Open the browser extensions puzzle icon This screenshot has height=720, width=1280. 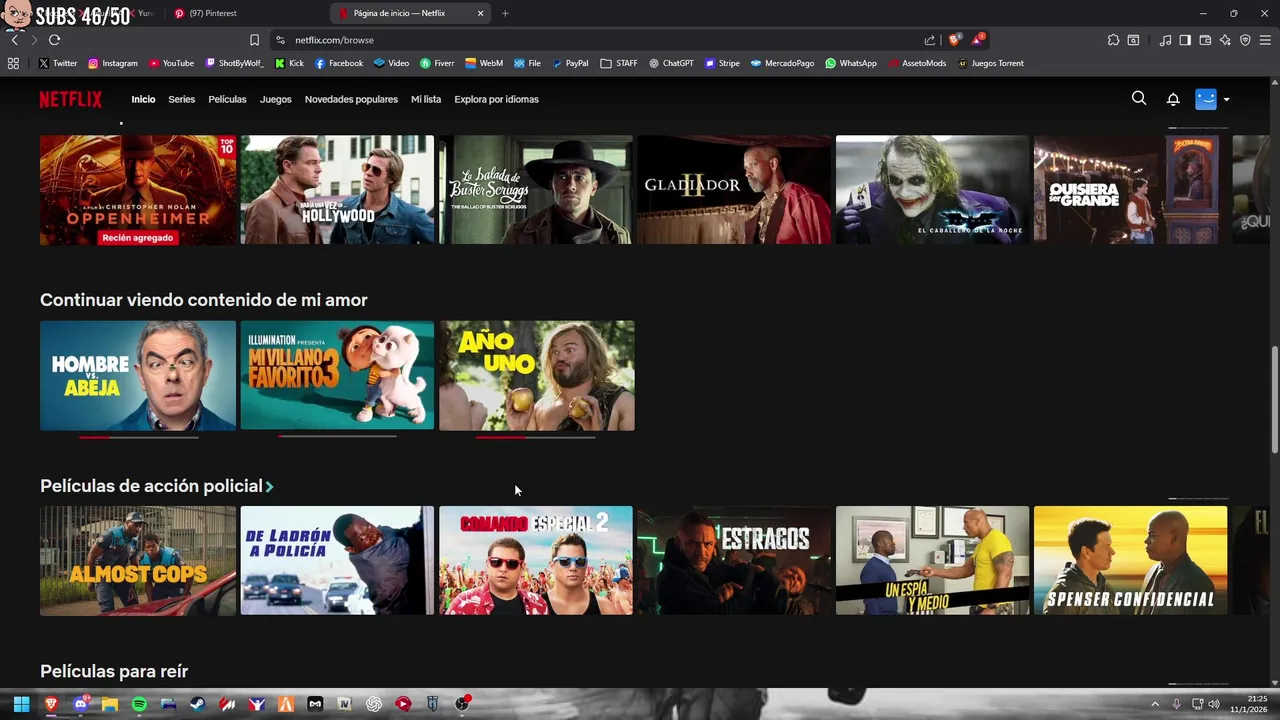point(1113,40)
